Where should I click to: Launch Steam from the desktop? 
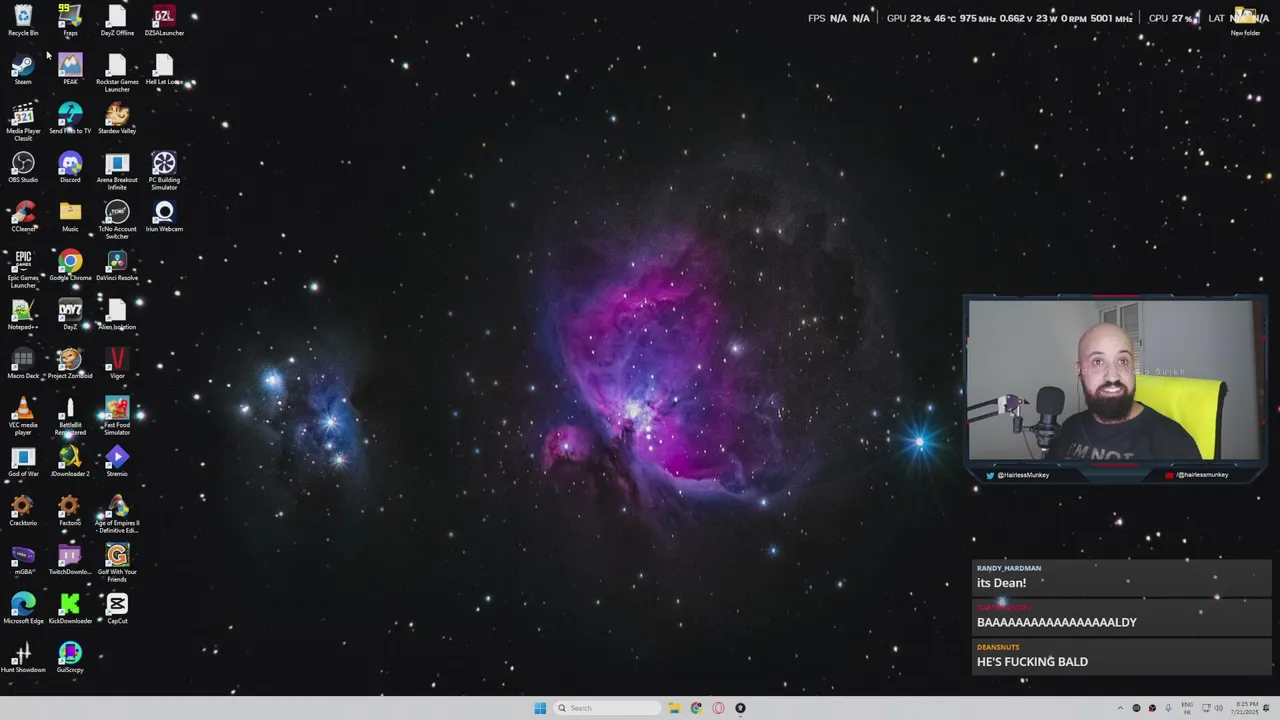(23, 69)
